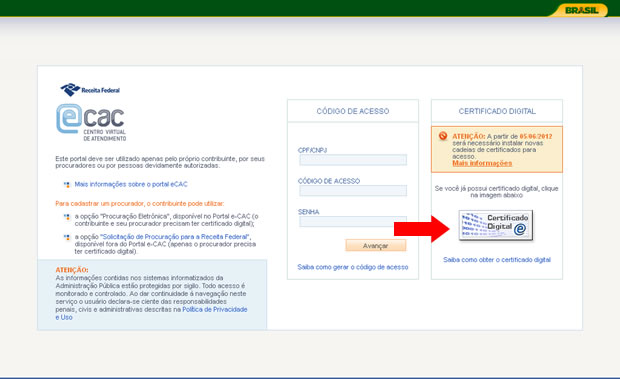Image resolution: width=620 pixels, height=379 pixels.
Task: Open 'Política de Privacidade e Uso' link
Action: pyautogui.click(x=151, y=313)
